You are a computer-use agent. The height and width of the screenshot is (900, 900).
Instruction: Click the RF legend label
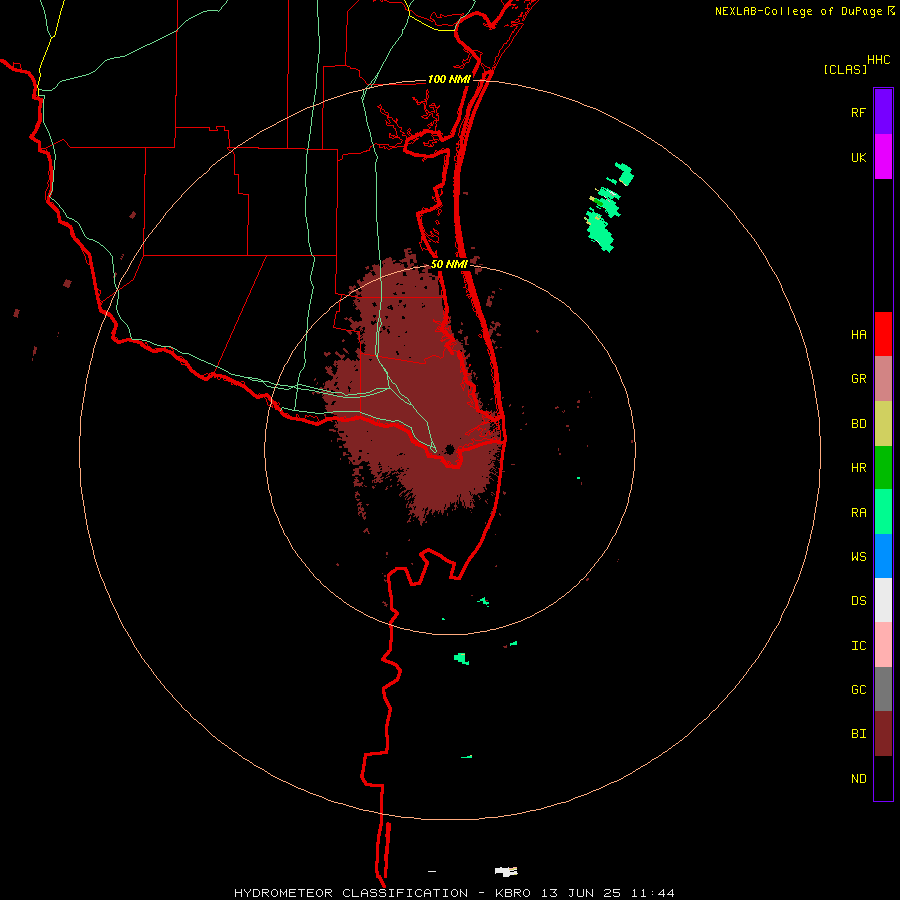click(858, 112)
